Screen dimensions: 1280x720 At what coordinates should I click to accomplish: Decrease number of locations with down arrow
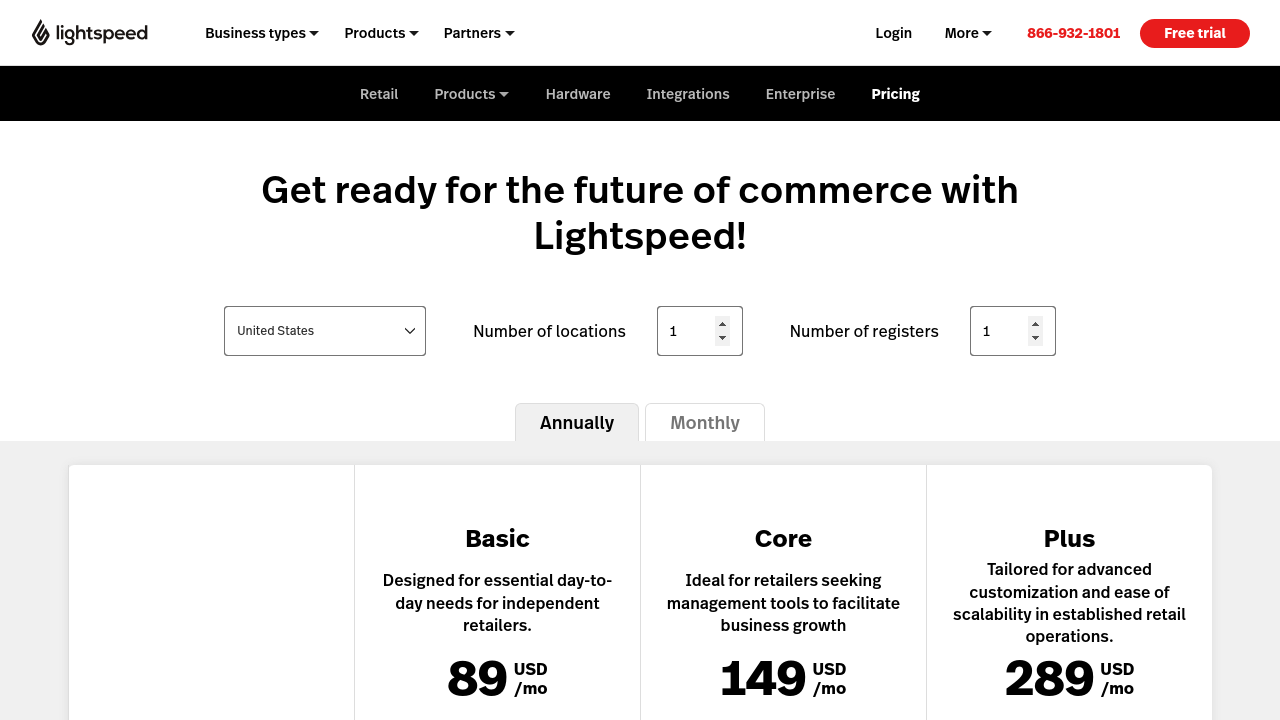(x=722, y=338)
